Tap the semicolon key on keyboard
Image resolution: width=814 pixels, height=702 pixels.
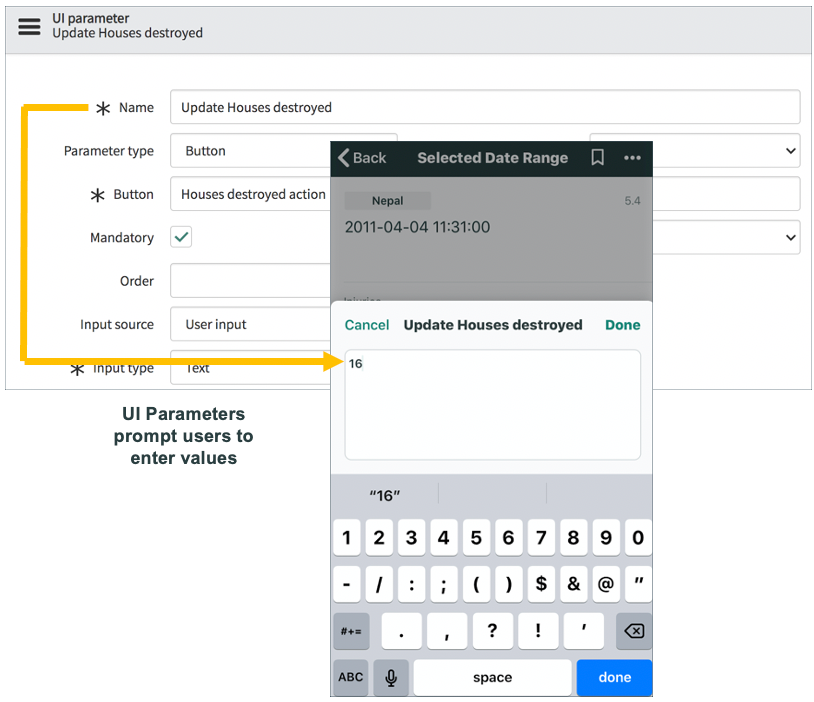444,584
